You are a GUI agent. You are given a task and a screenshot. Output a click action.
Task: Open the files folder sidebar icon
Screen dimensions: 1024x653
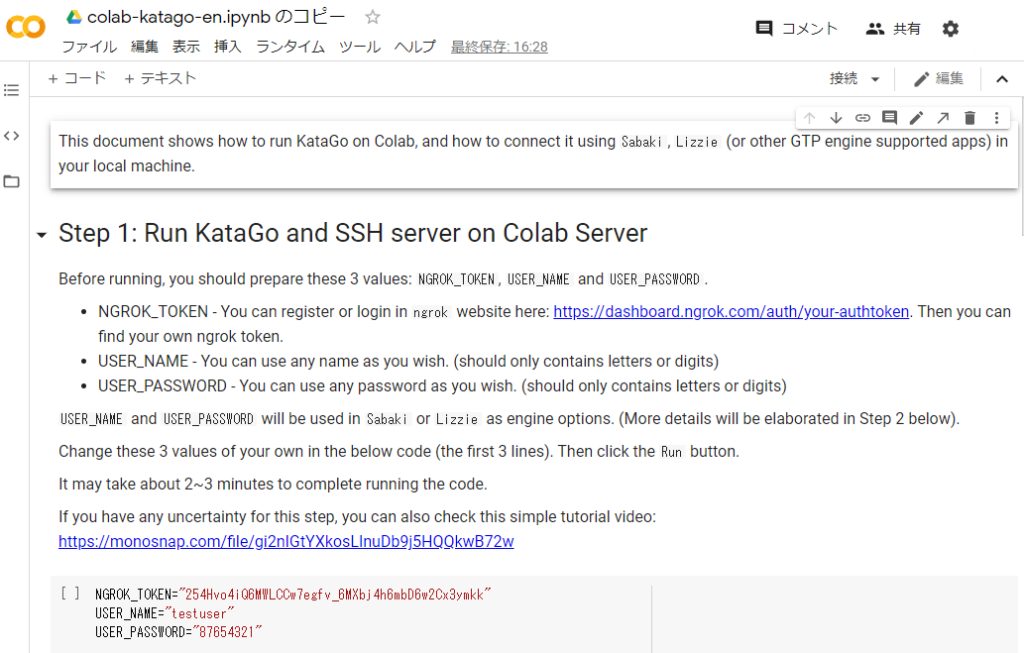pyautogui.click(x=12, y=182)
